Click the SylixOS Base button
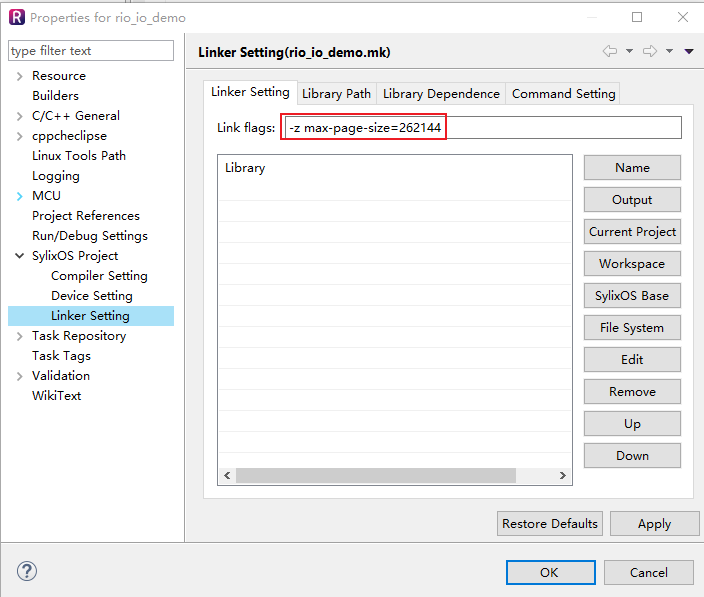704x597 pixels. (x=632, y=295)
